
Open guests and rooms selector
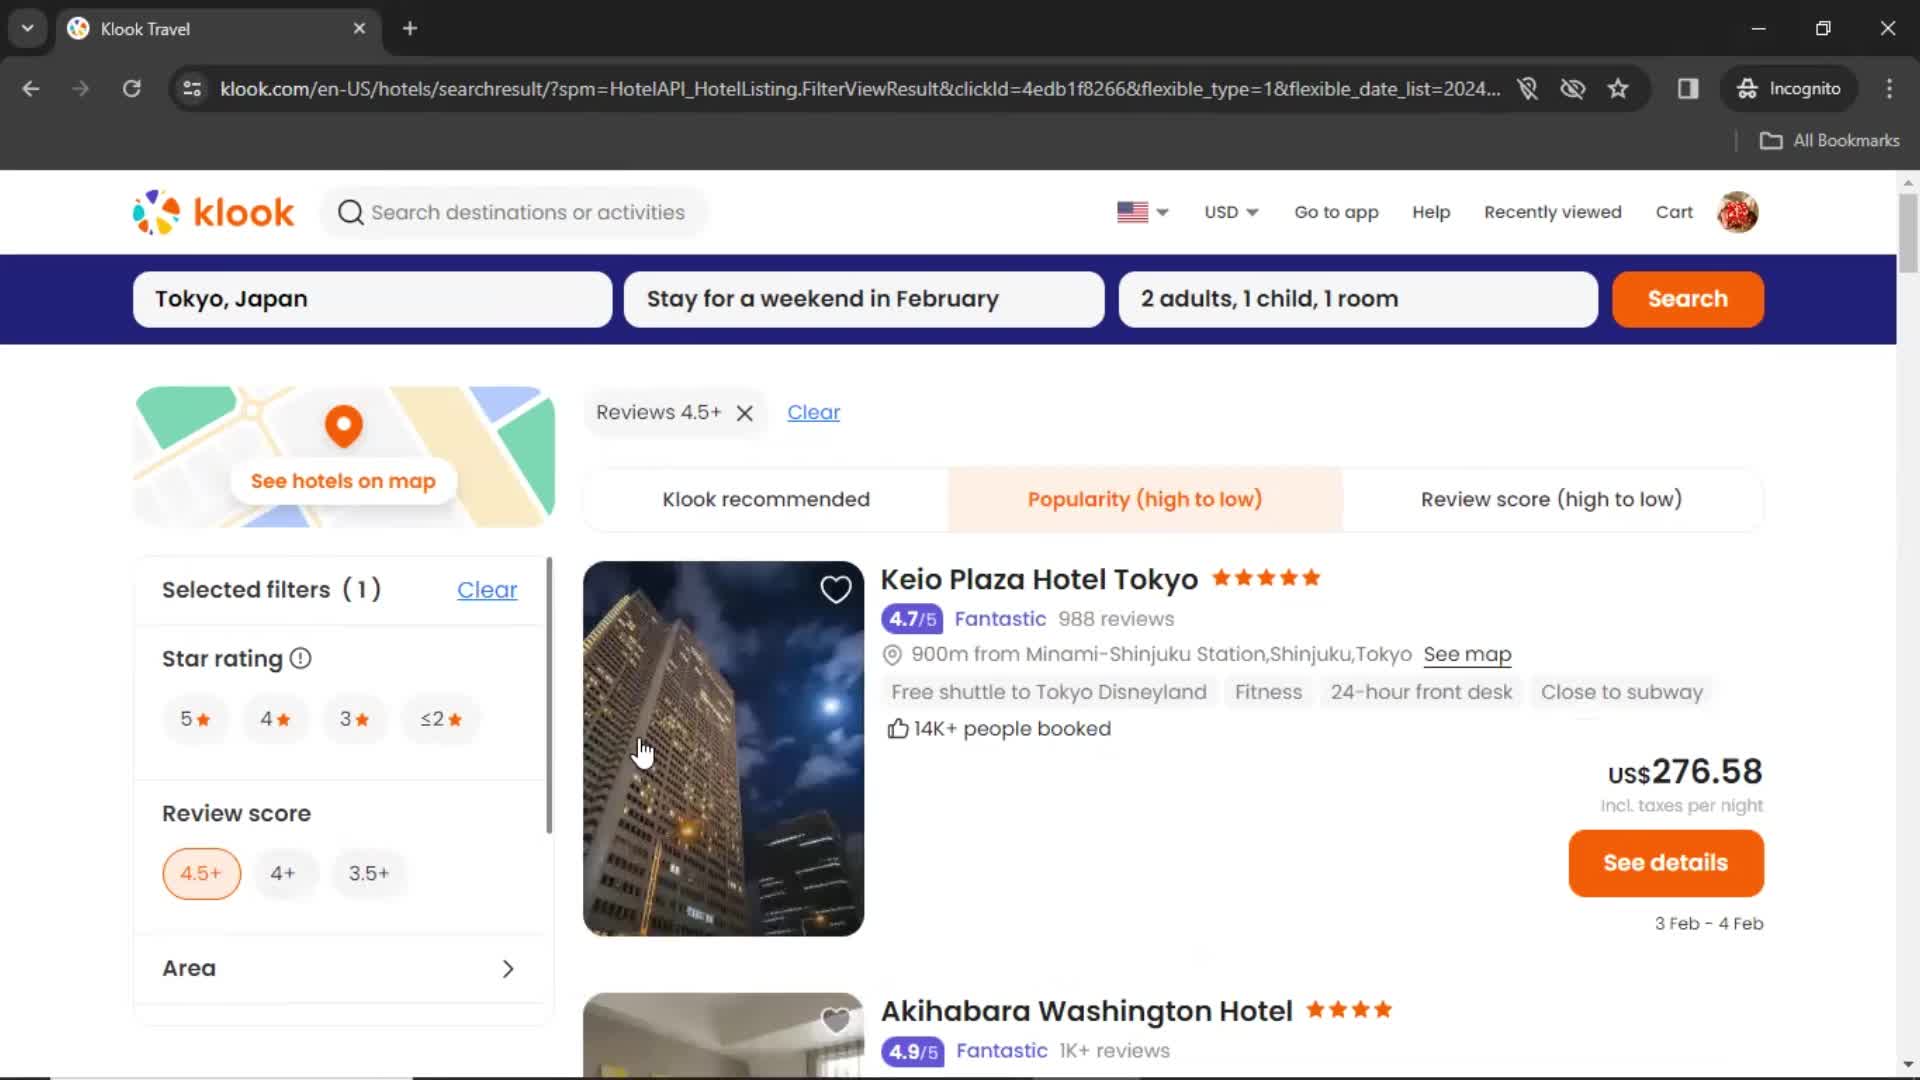[1358, 299]
